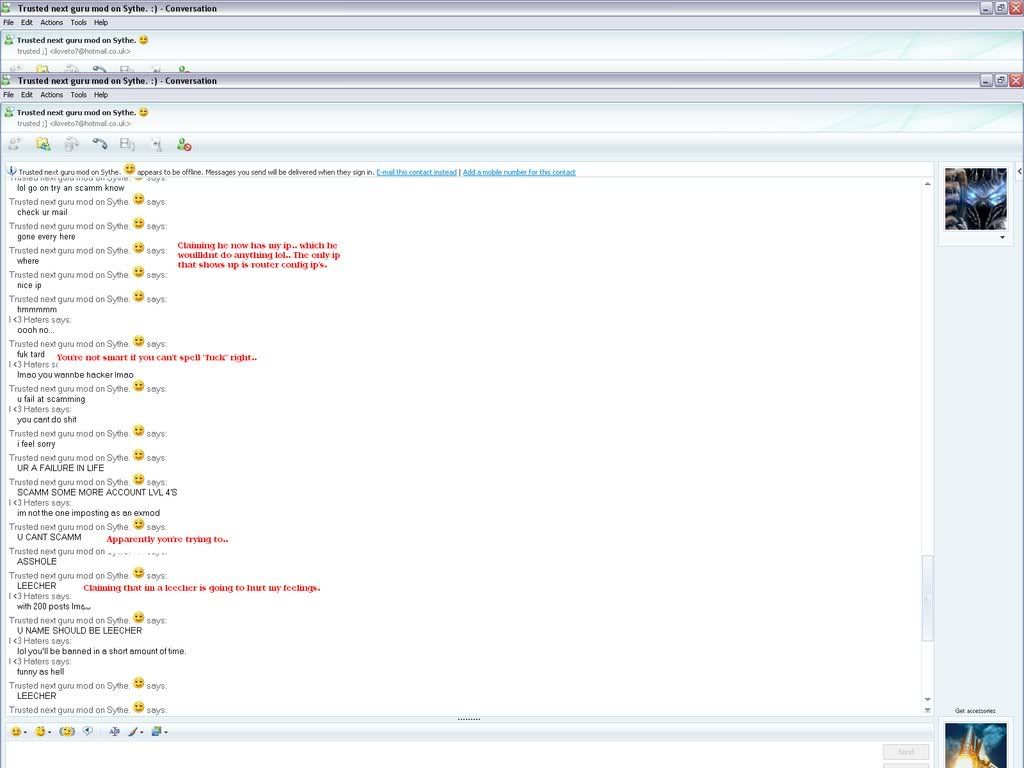Open File menu in the back window
1024x768 pixels.
pyautogui.click(x=8, y=22)
